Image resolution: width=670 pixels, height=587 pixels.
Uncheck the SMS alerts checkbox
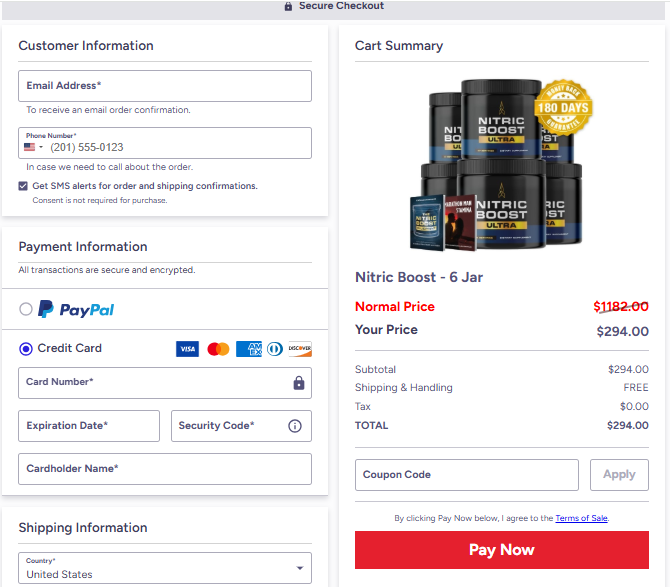23,186
